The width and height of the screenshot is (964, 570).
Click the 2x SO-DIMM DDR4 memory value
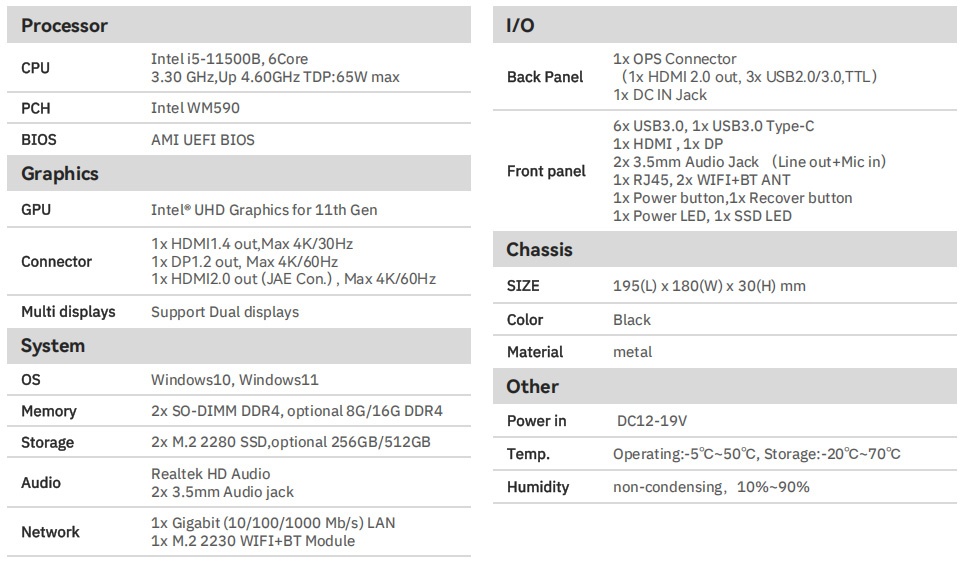(x=297, y=411)
